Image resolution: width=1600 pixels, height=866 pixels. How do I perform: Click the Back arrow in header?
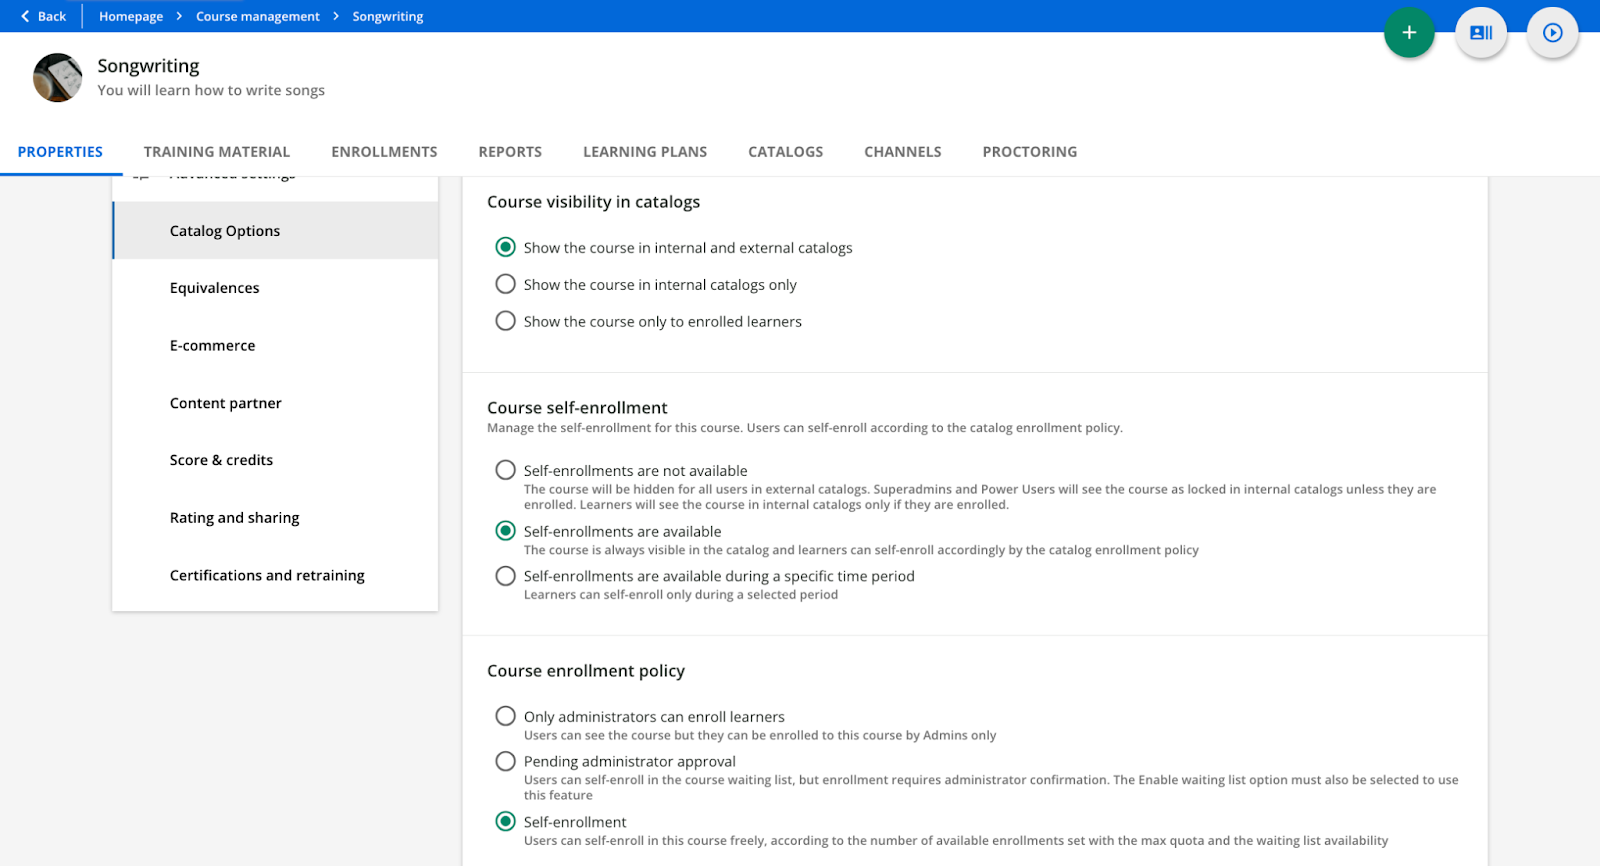(43, 16)
